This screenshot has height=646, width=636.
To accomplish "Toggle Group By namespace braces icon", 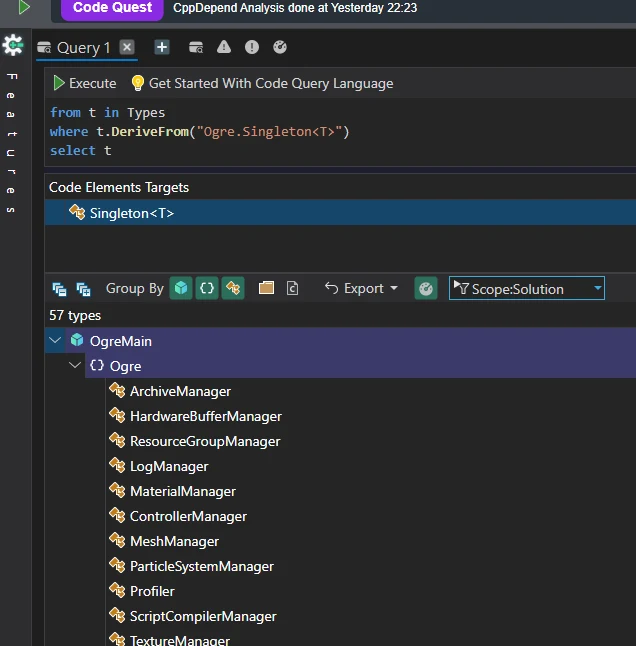I will point(207,288).
